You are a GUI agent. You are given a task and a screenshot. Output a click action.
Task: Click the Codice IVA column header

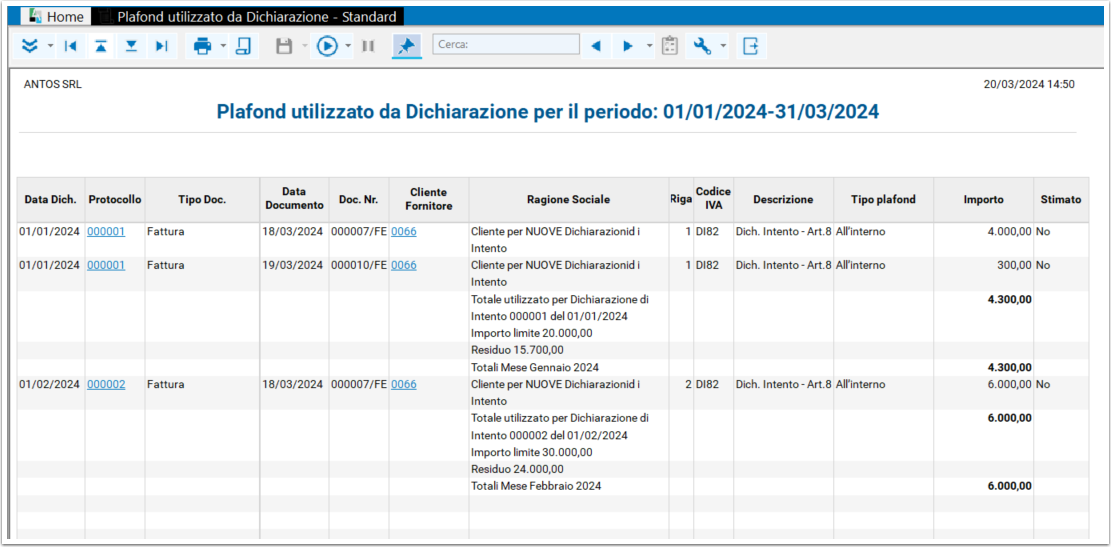tap(713, 200)
